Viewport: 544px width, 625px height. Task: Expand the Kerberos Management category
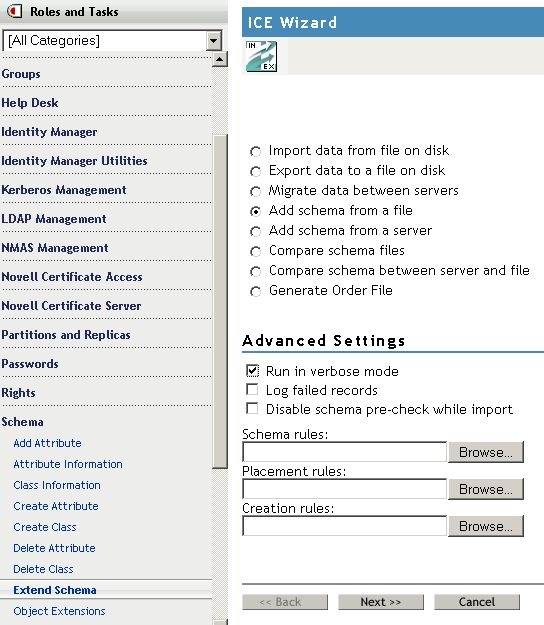[64, 190]
